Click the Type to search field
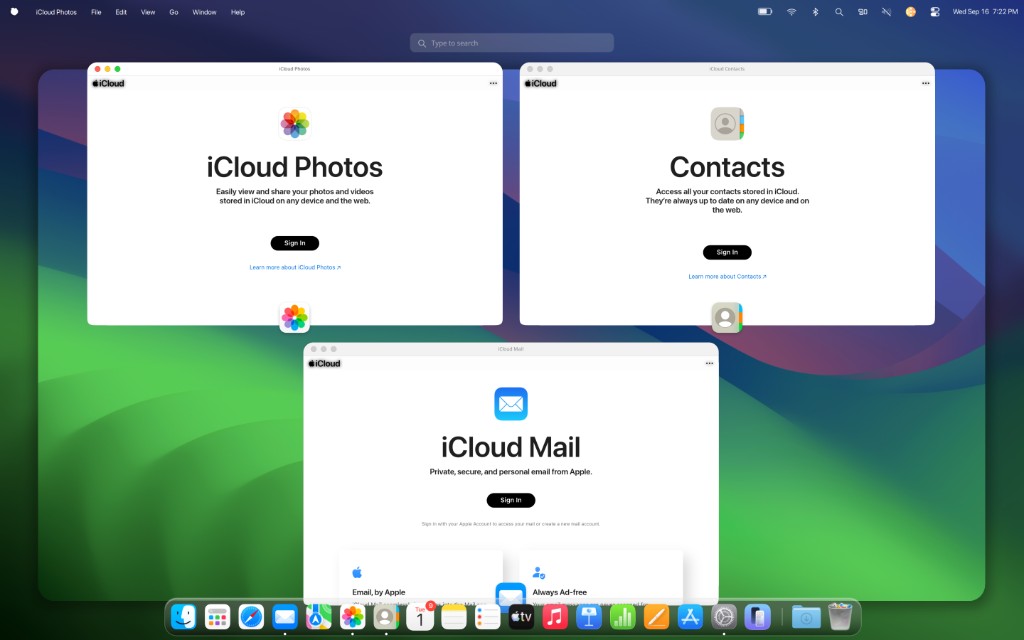This screenshot has height=640, width=1024. [x=512, y=43]
